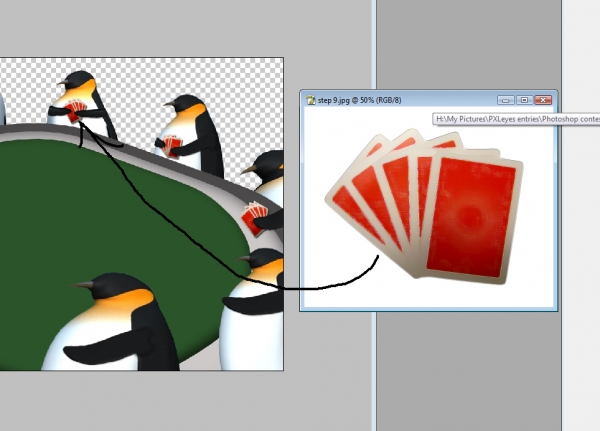
Task: Click the file path tooltip text
Action: pos(518,119)
